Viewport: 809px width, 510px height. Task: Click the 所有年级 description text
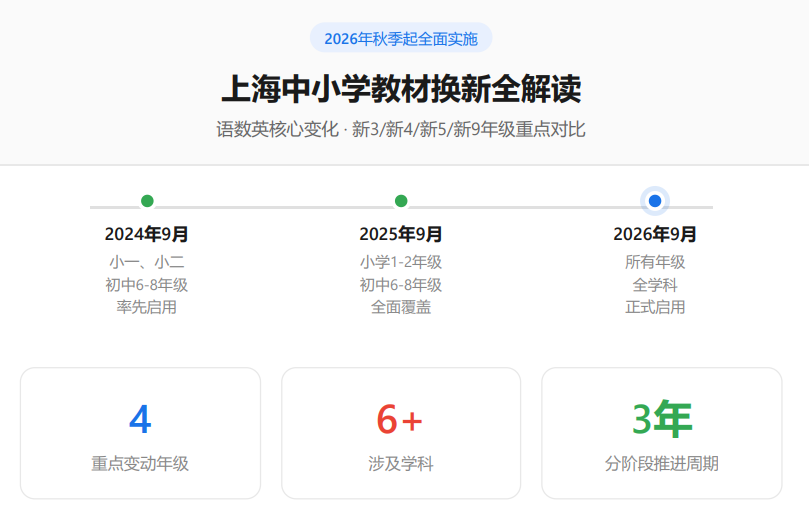click(655, 262)
